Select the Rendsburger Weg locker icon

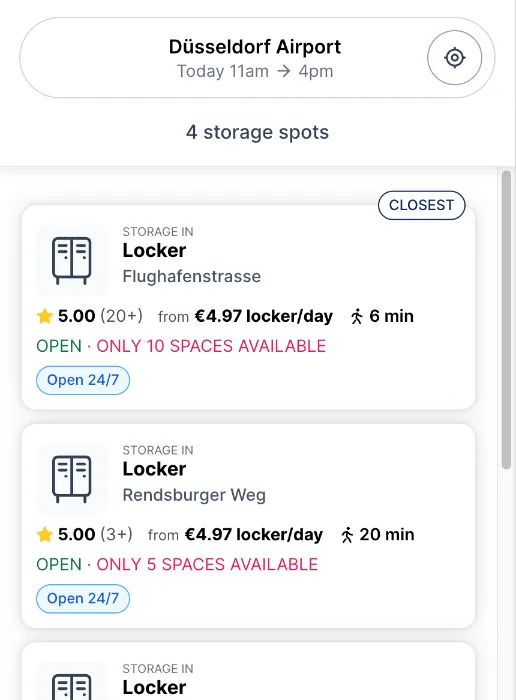click(72, 479)
